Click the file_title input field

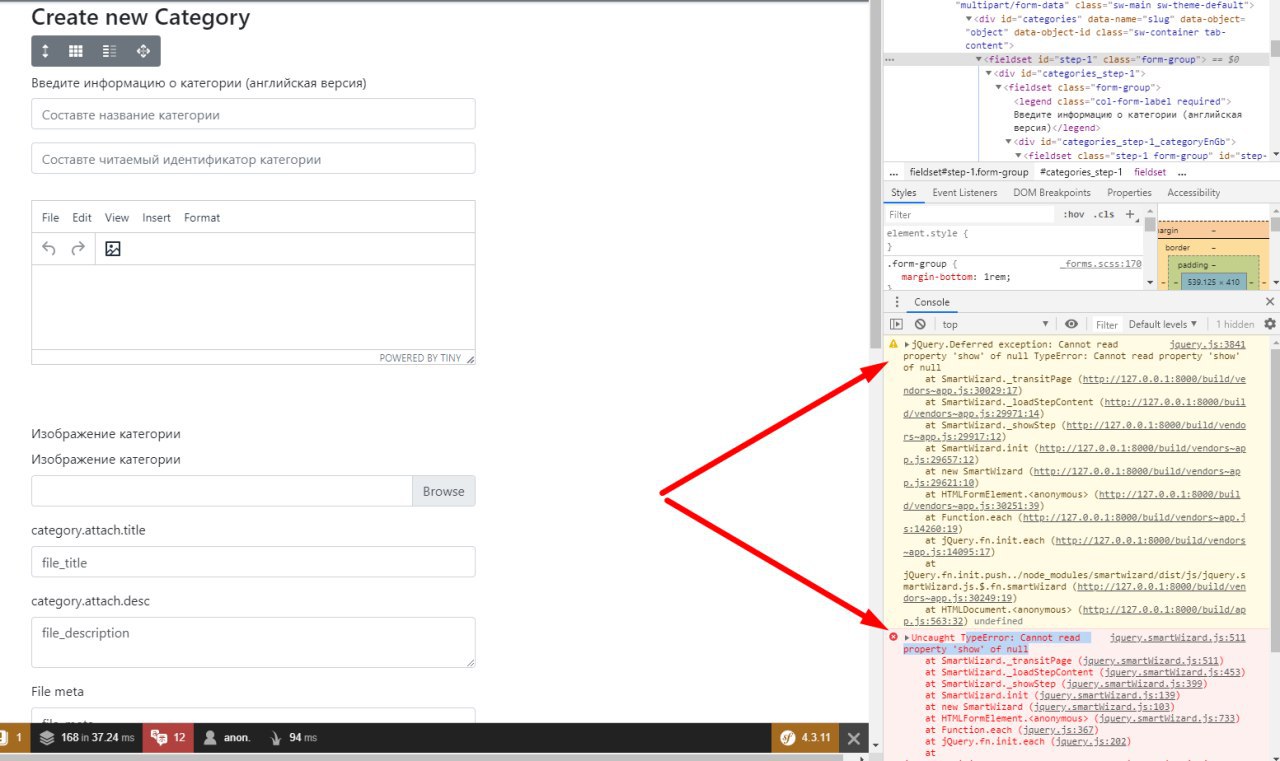253,562
